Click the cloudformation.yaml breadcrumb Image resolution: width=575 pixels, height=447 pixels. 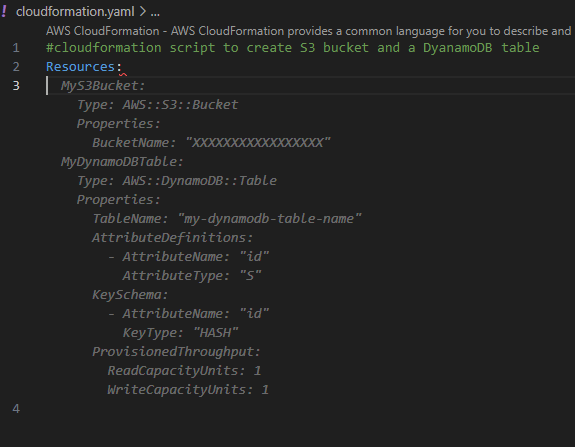point(75,12)
